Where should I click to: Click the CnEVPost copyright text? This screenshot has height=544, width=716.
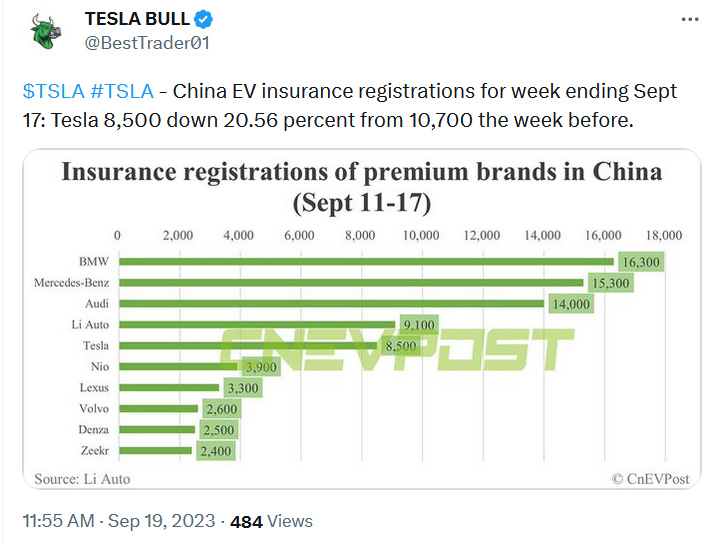click(650, 479)
